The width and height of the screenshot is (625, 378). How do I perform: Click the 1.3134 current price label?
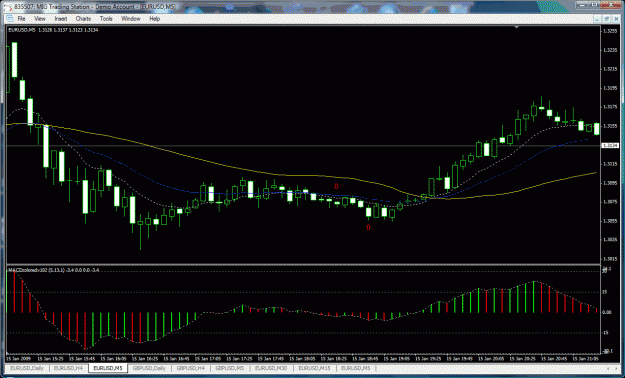point(610,146)
